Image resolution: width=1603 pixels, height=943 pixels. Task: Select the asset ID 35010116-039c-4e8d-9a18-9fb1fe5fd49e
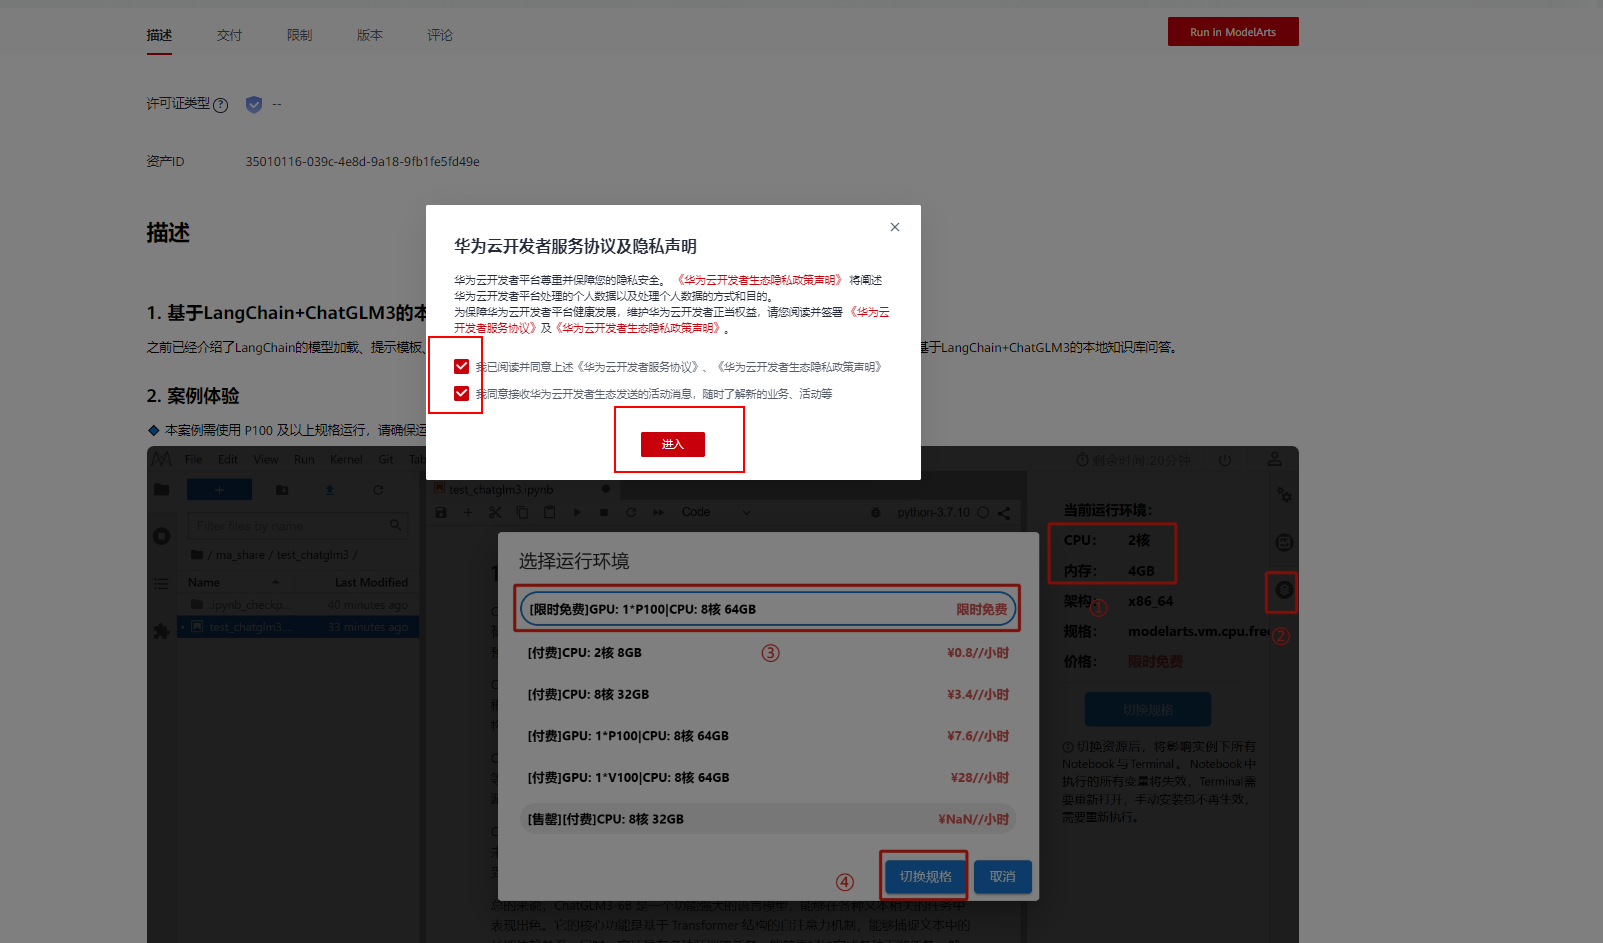pos(362,162)
